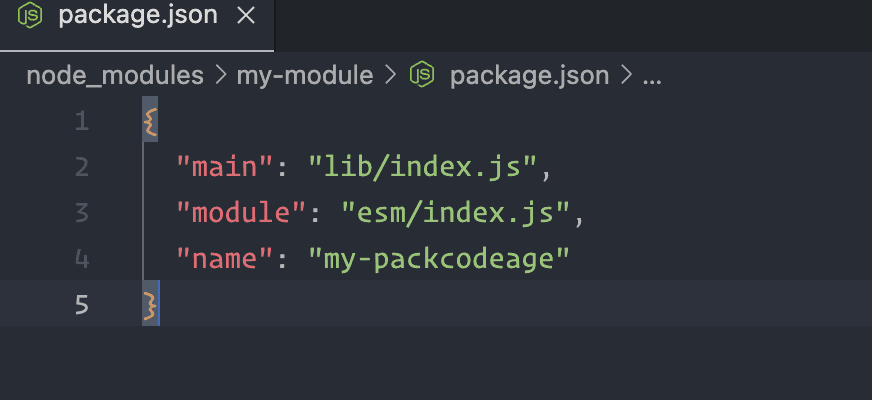872x400 pixels.
Task: Close the package.json tab
Action: (247, 18)
